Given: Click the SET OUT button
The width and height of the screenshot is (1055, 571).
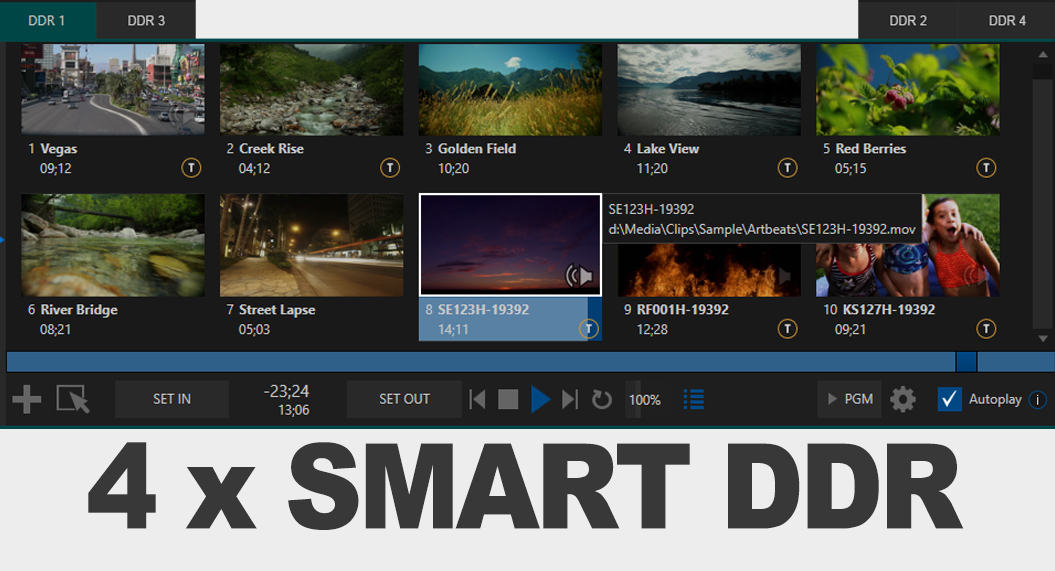Looking at the screenshot, I should pyautogui.click(x=404, y=399).
